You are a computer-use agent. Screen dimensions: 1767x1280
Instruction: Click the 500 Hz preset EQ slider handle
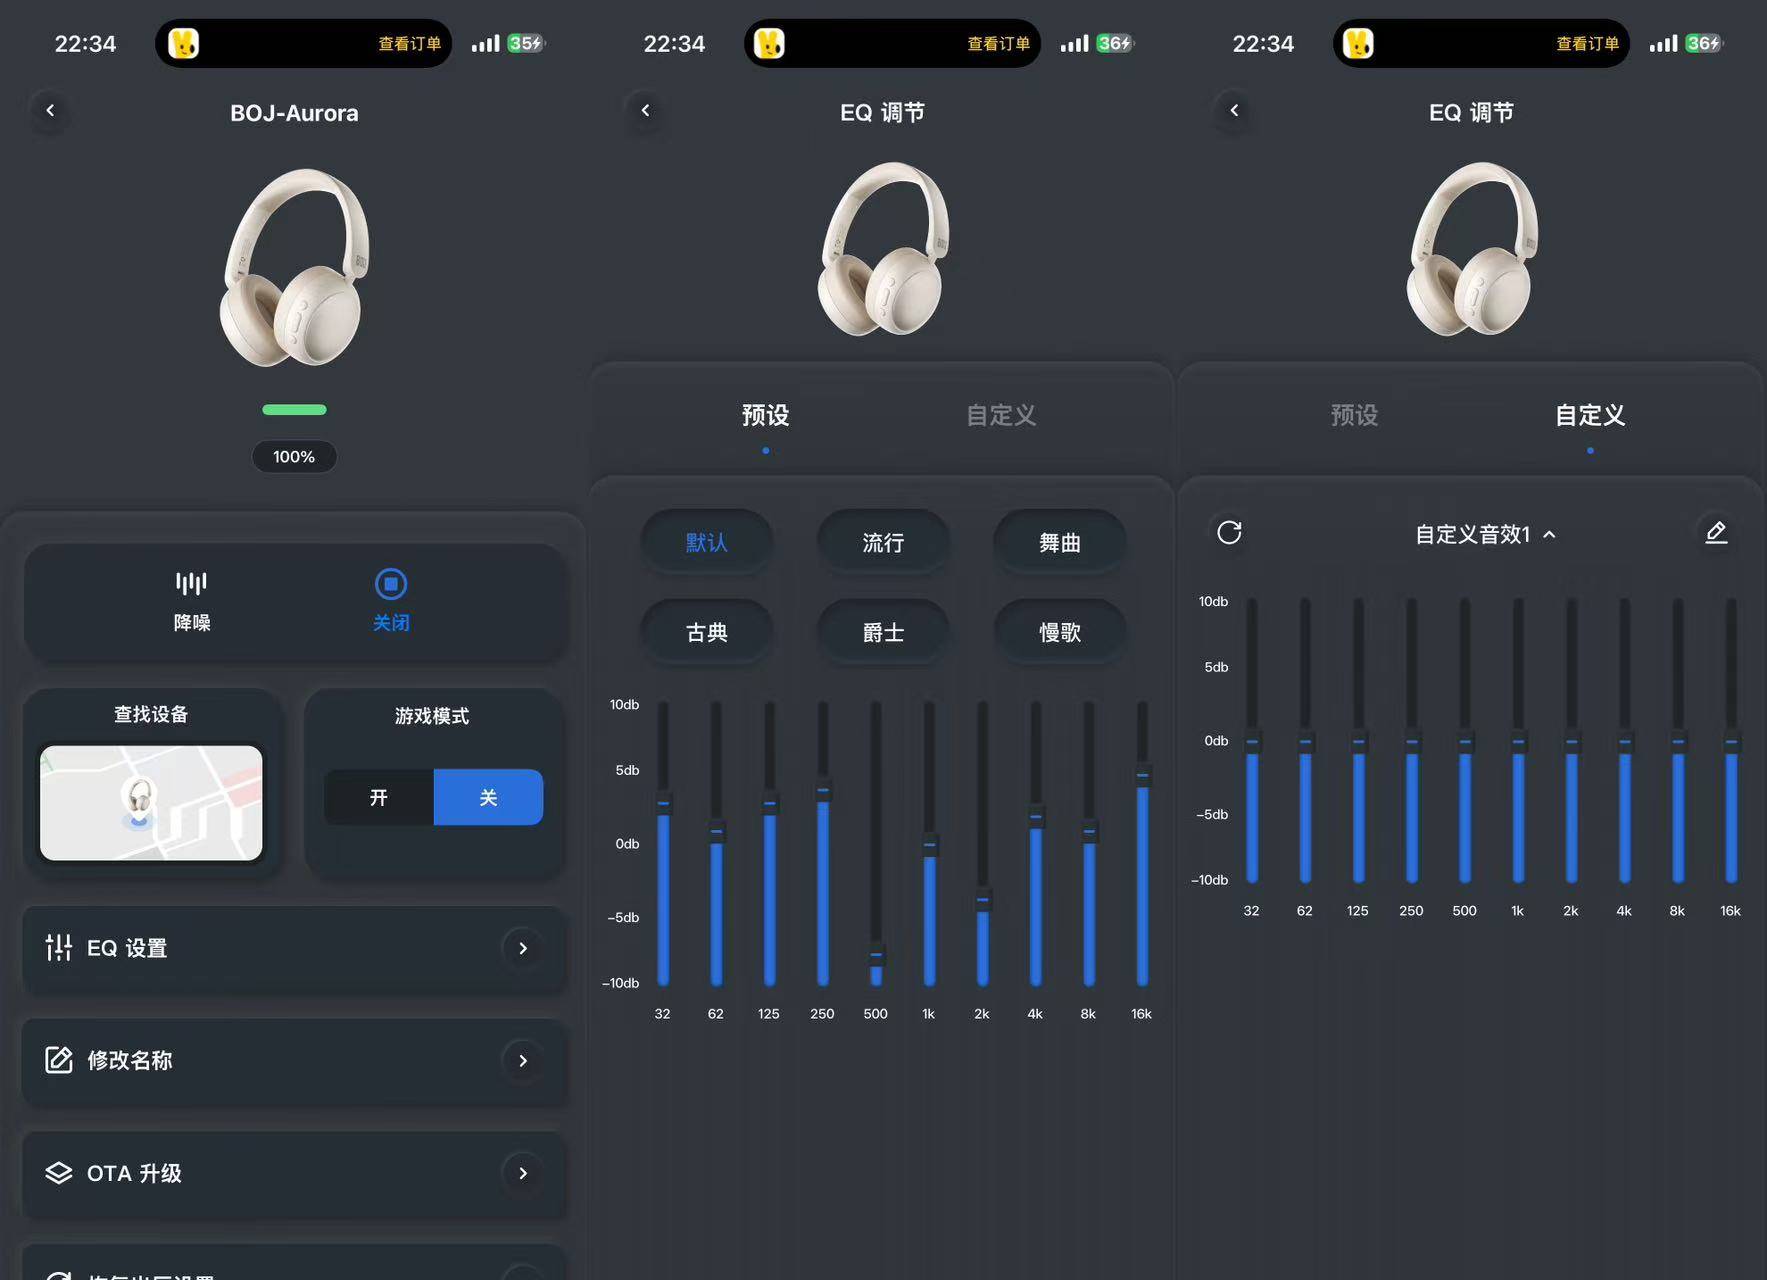(876, 953)
